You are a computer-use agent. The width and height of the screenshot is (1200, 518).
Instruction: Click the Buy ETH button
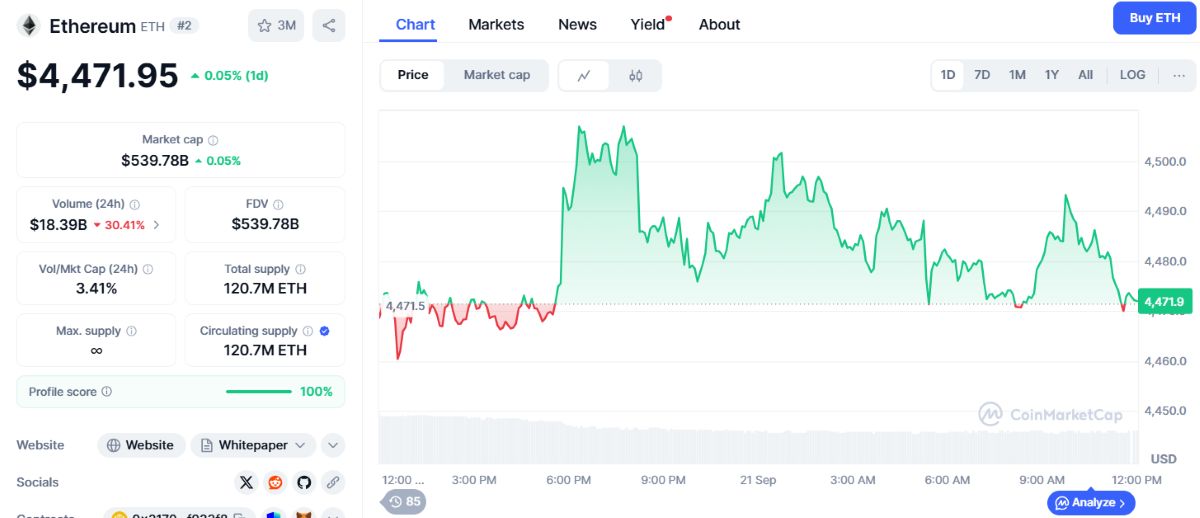[x=1154, y=18]
